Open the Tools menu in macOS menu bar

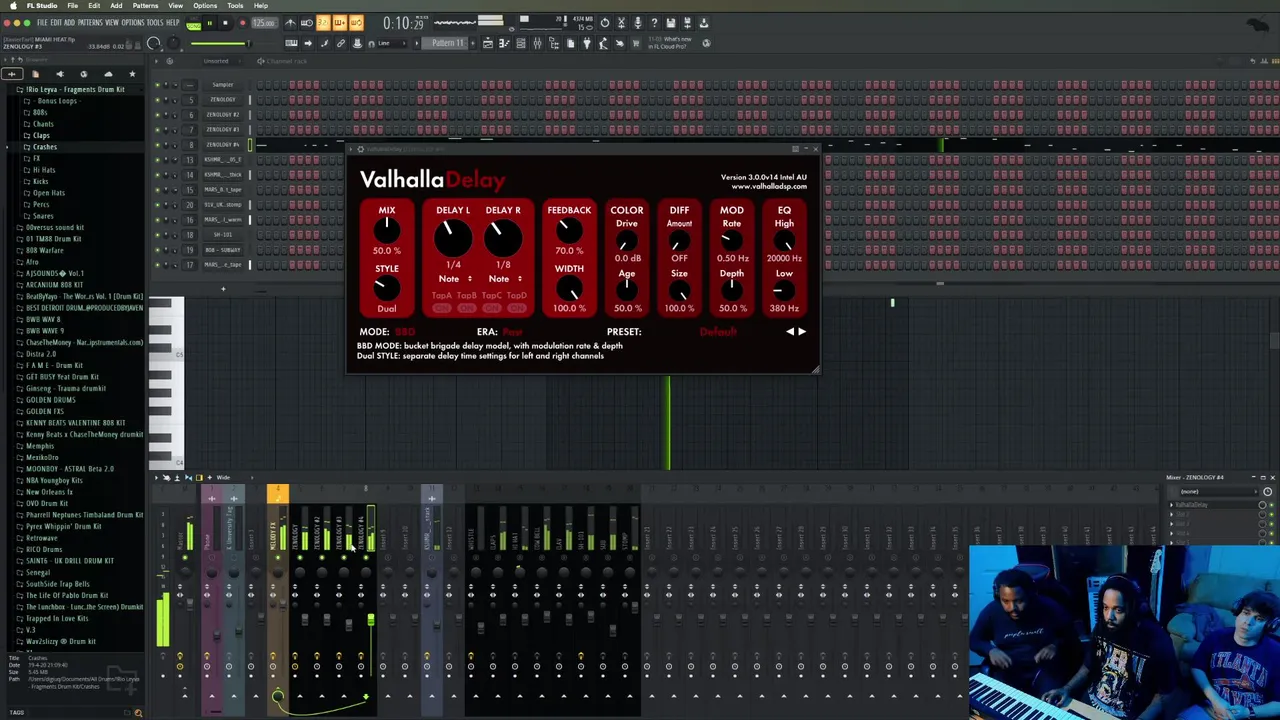click(x=235, y=5)
